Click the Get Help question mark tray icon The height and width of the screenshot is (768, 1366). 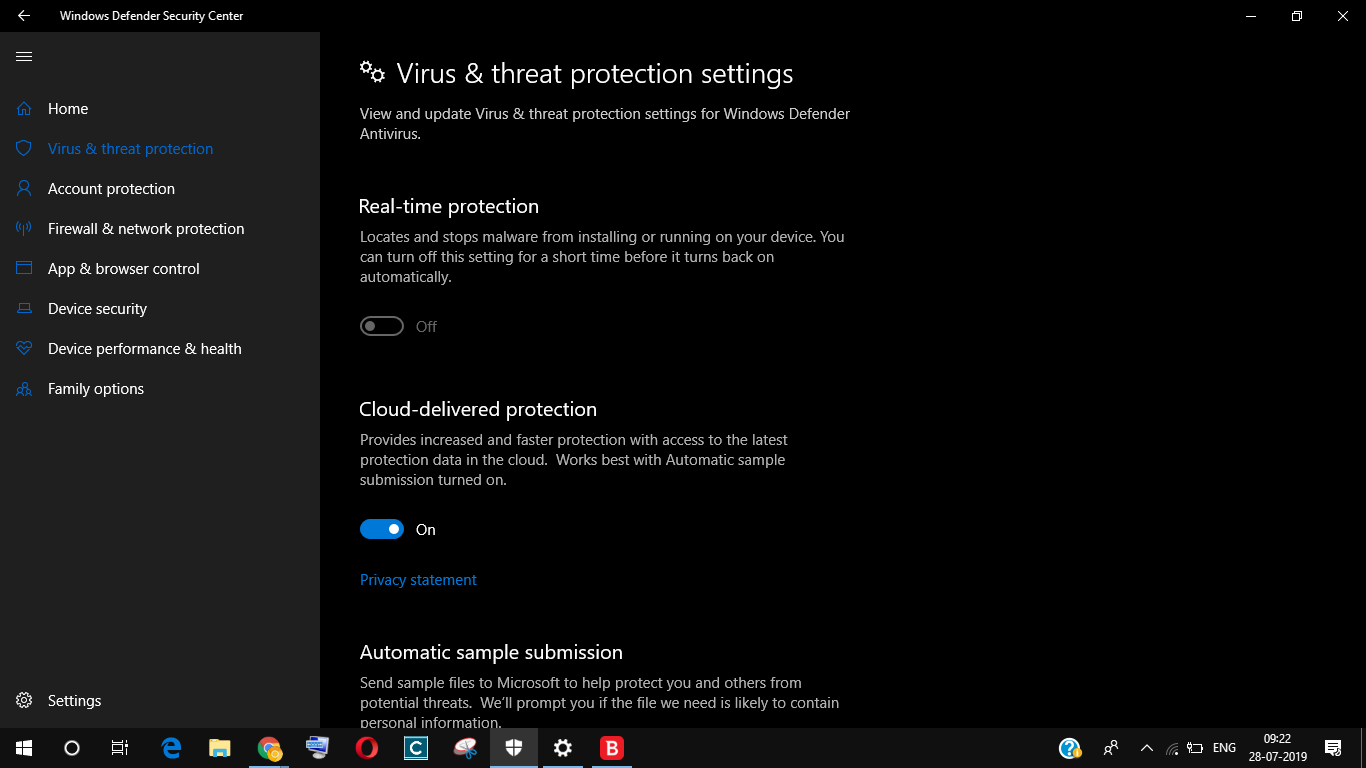1070,748
